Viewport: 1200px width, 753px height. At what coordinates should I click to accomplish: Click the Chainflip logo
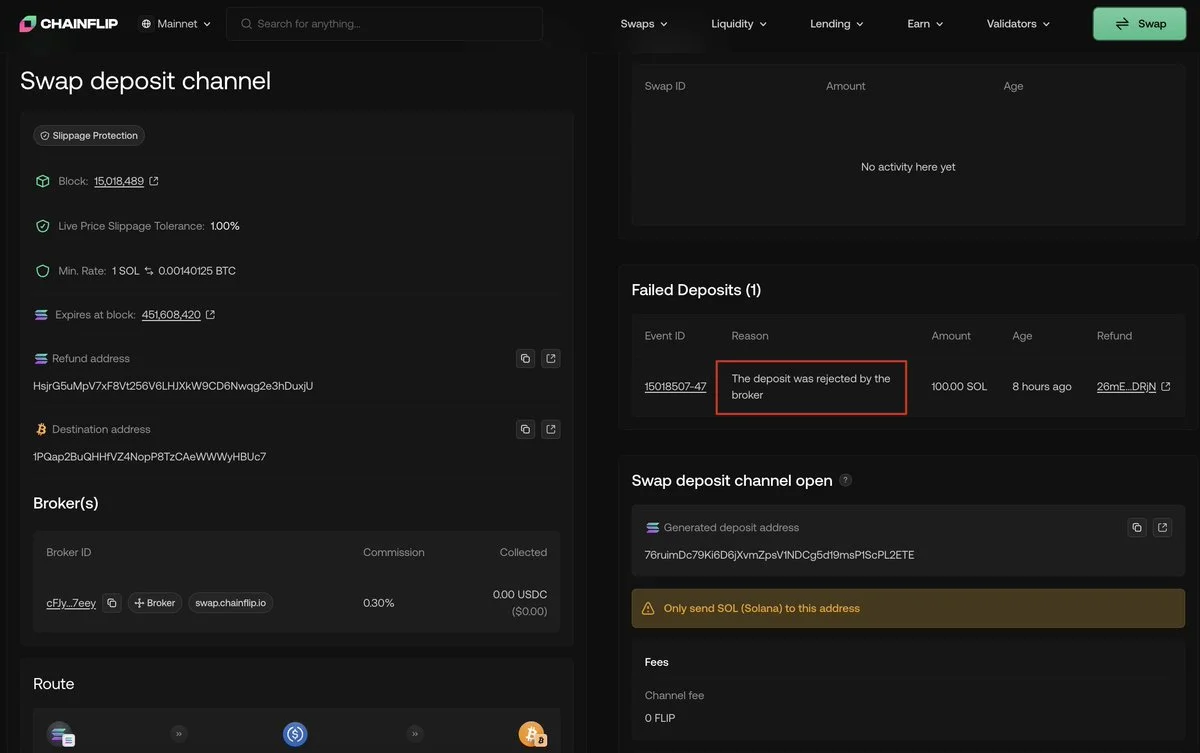click(x=69, y=23)
